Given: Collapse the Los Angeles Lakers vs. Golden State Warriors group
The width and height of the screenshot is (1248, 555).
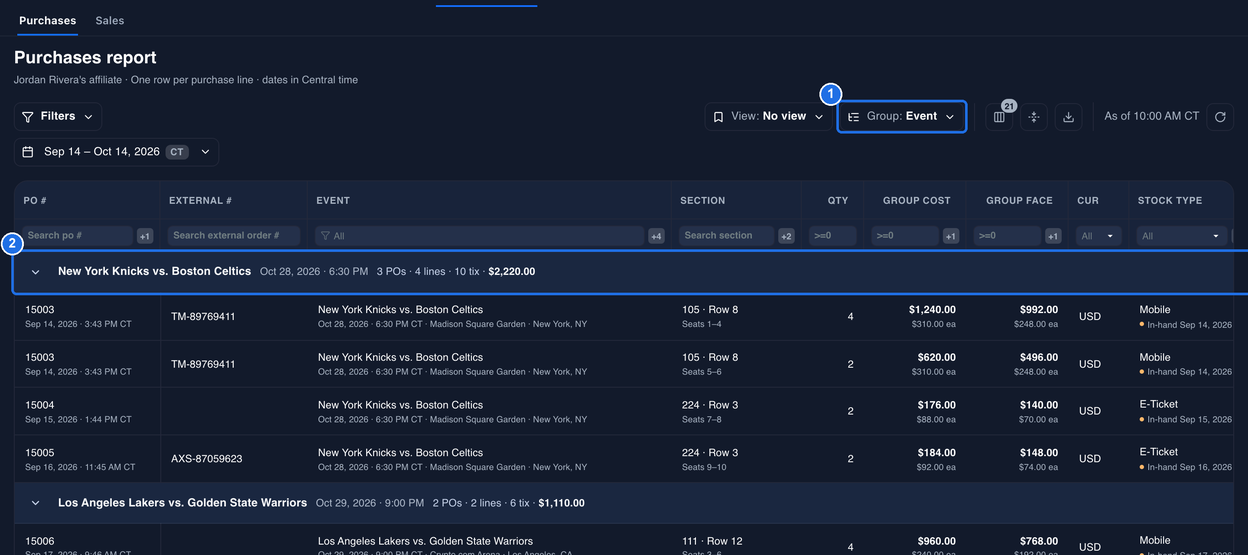Looking at the screenshot, I should coord(36,503).
